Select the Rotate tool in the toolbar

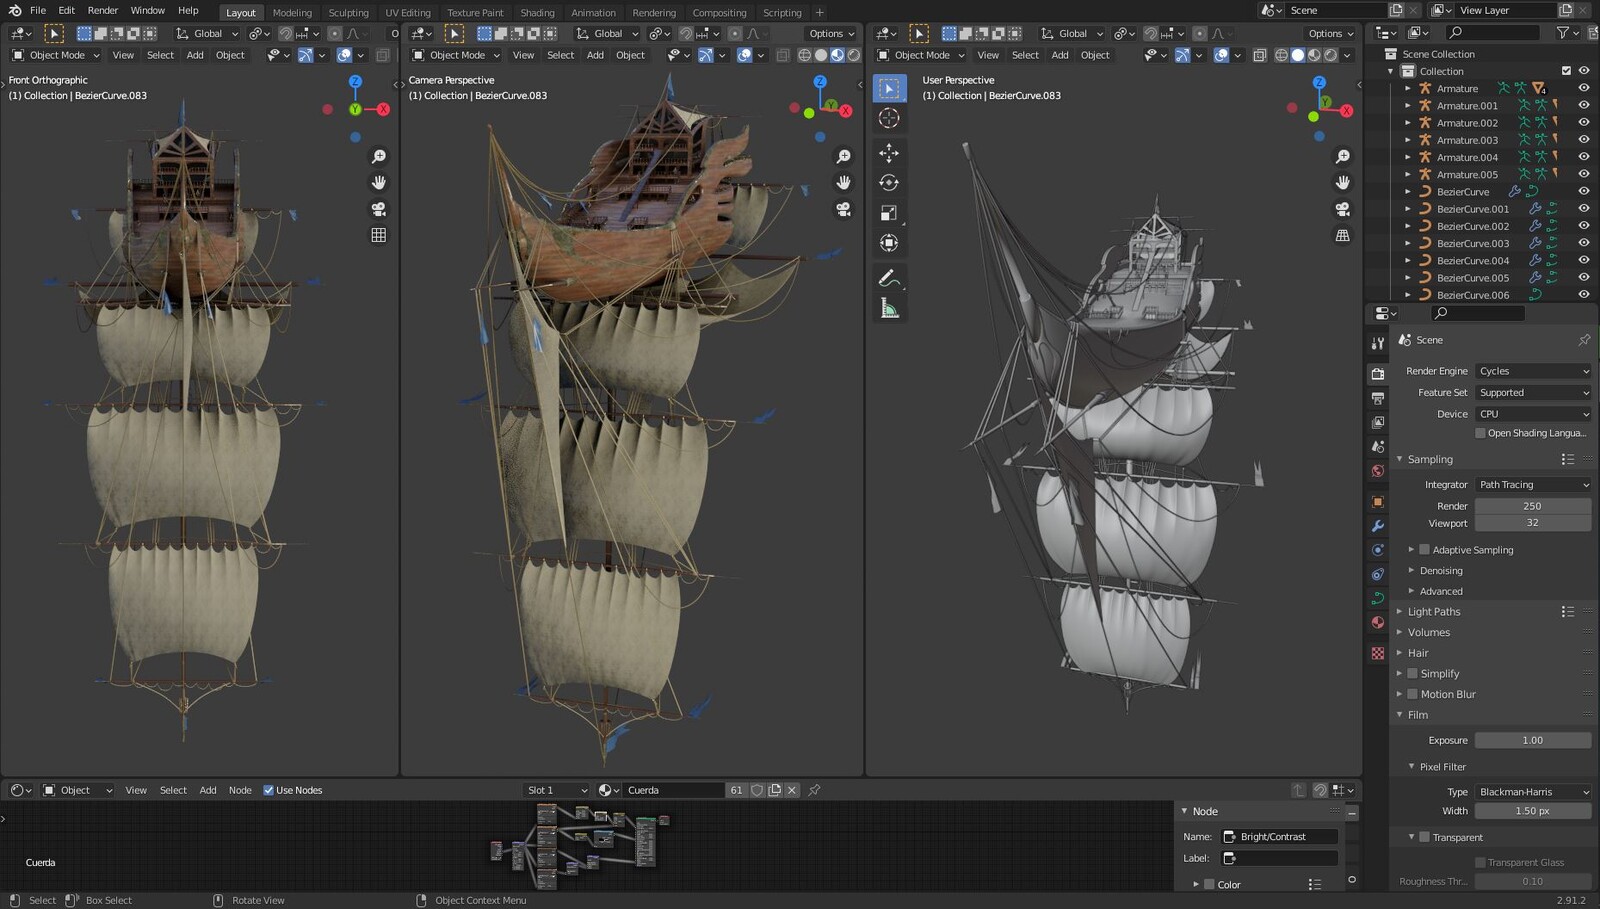889,183
